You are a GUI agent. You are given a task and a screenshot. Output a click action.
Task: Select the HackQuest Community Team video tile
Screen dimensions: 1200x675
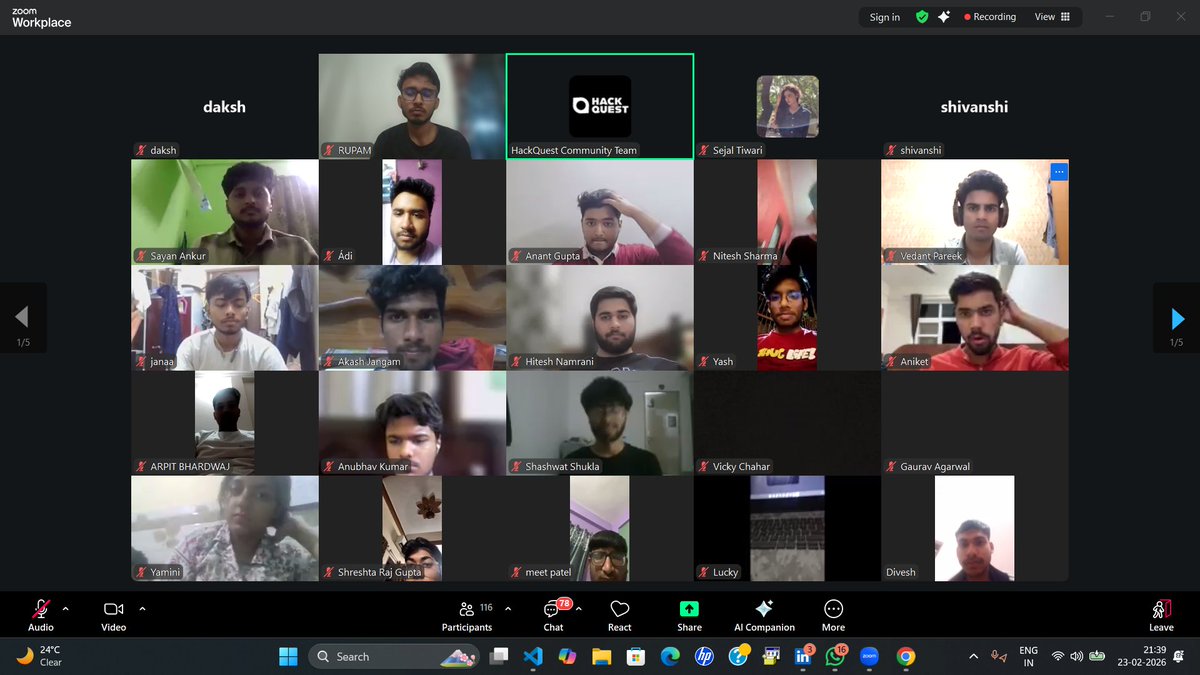[600, 106]
